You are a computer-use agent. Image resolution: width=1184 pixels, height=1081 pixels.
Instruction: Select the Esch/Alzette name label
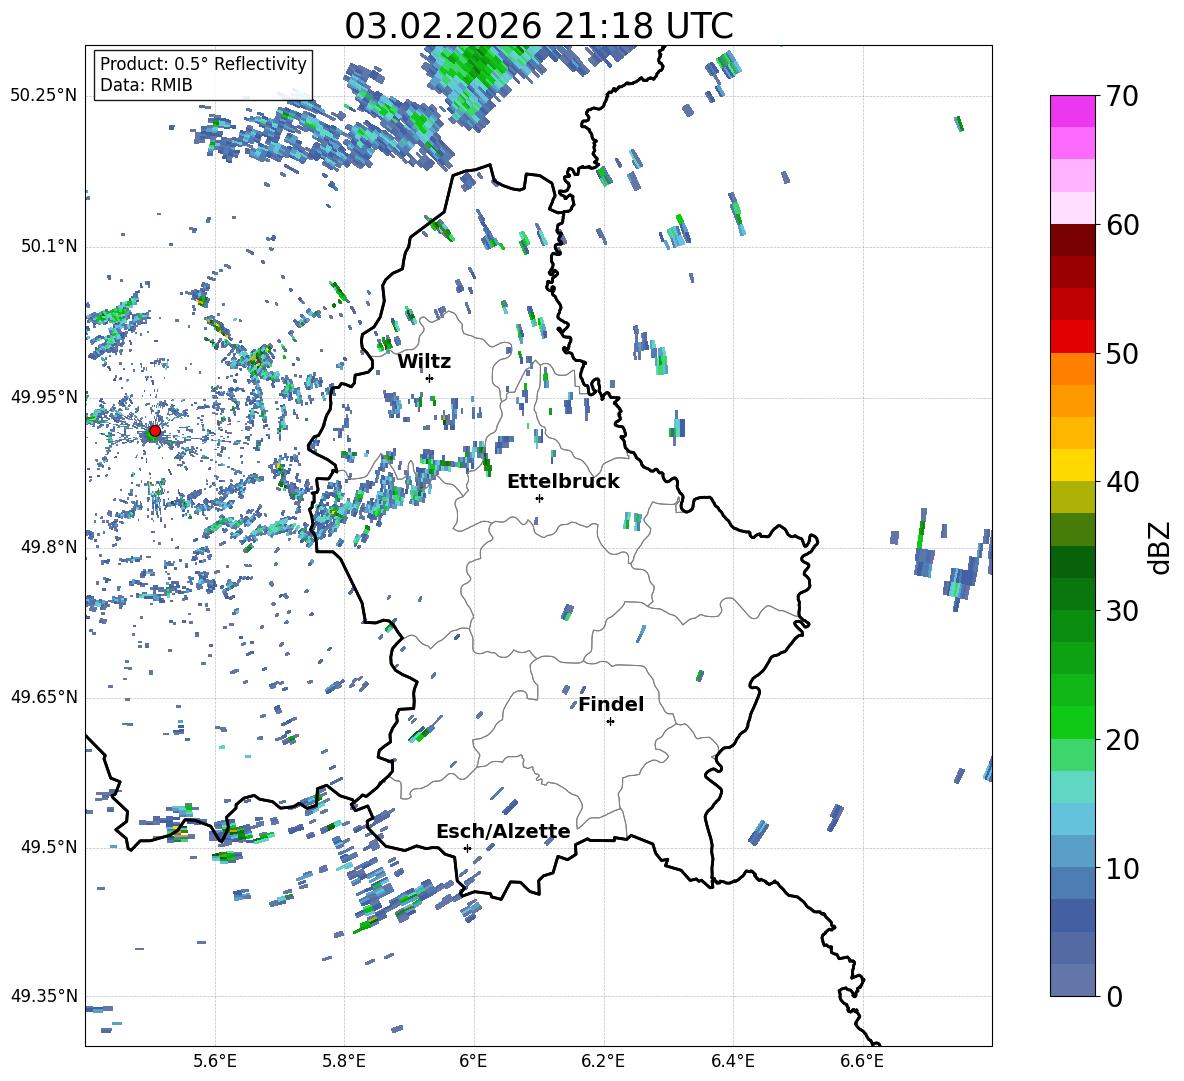pos(503,831)
